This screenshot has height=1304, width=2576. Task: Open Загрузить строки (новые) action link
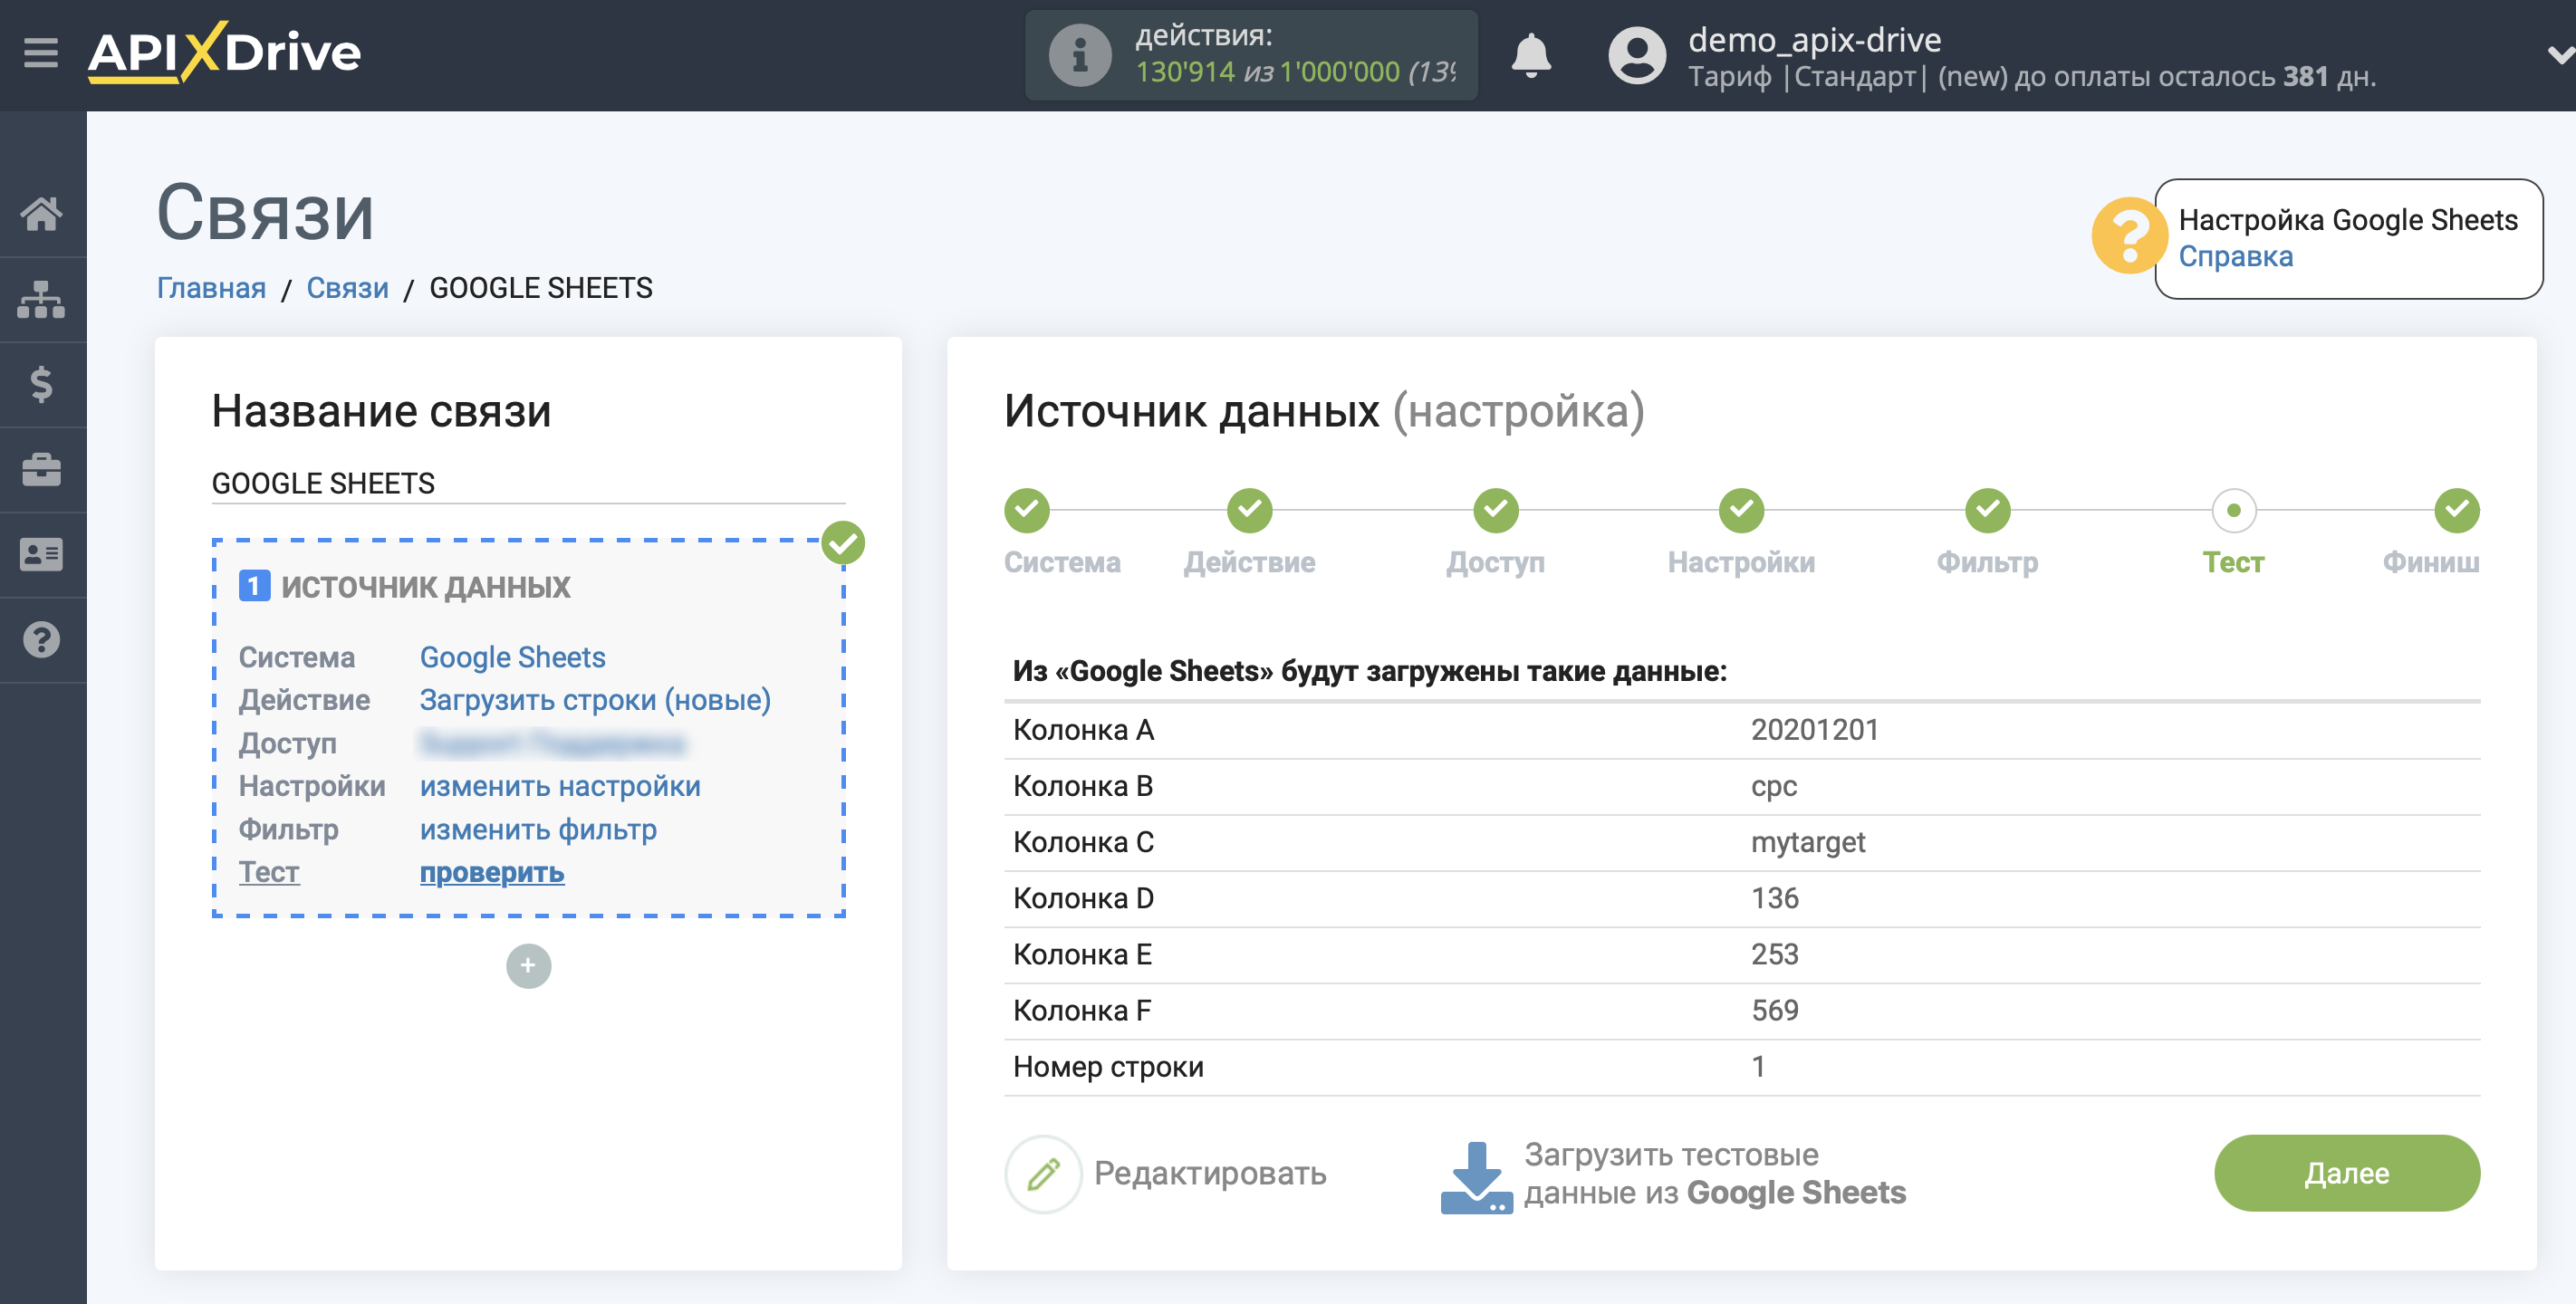(x=595, y=700)
